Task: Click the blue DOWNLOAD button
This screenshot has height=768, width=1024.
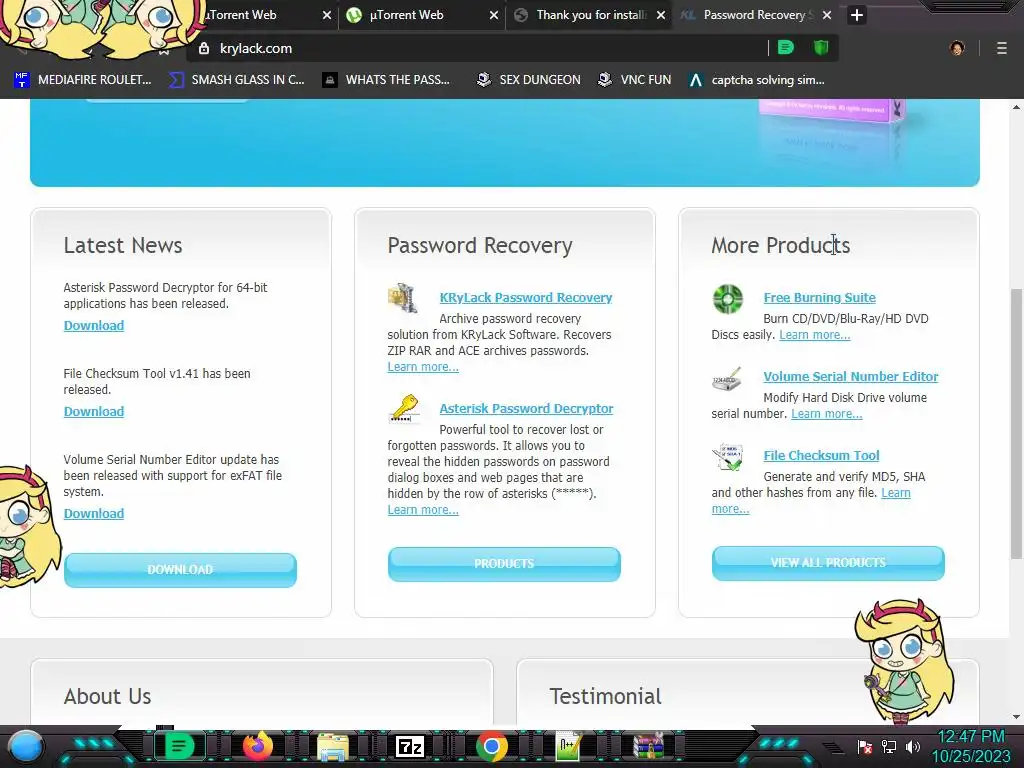Action: [x=180, y=569]
